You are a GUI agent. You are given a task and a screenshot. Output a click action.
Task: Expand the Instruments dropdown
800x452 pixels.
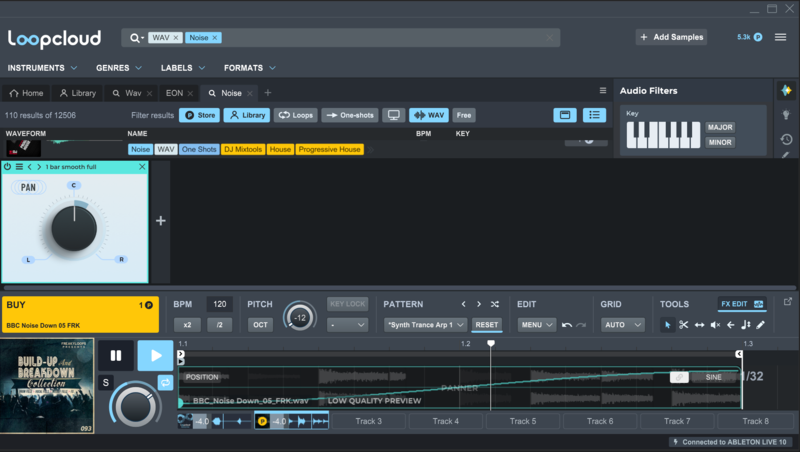(43, 68)
